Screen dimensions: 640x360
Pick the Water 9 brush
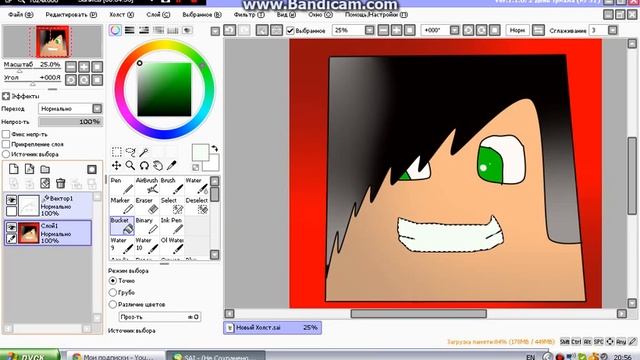point(122,245)
